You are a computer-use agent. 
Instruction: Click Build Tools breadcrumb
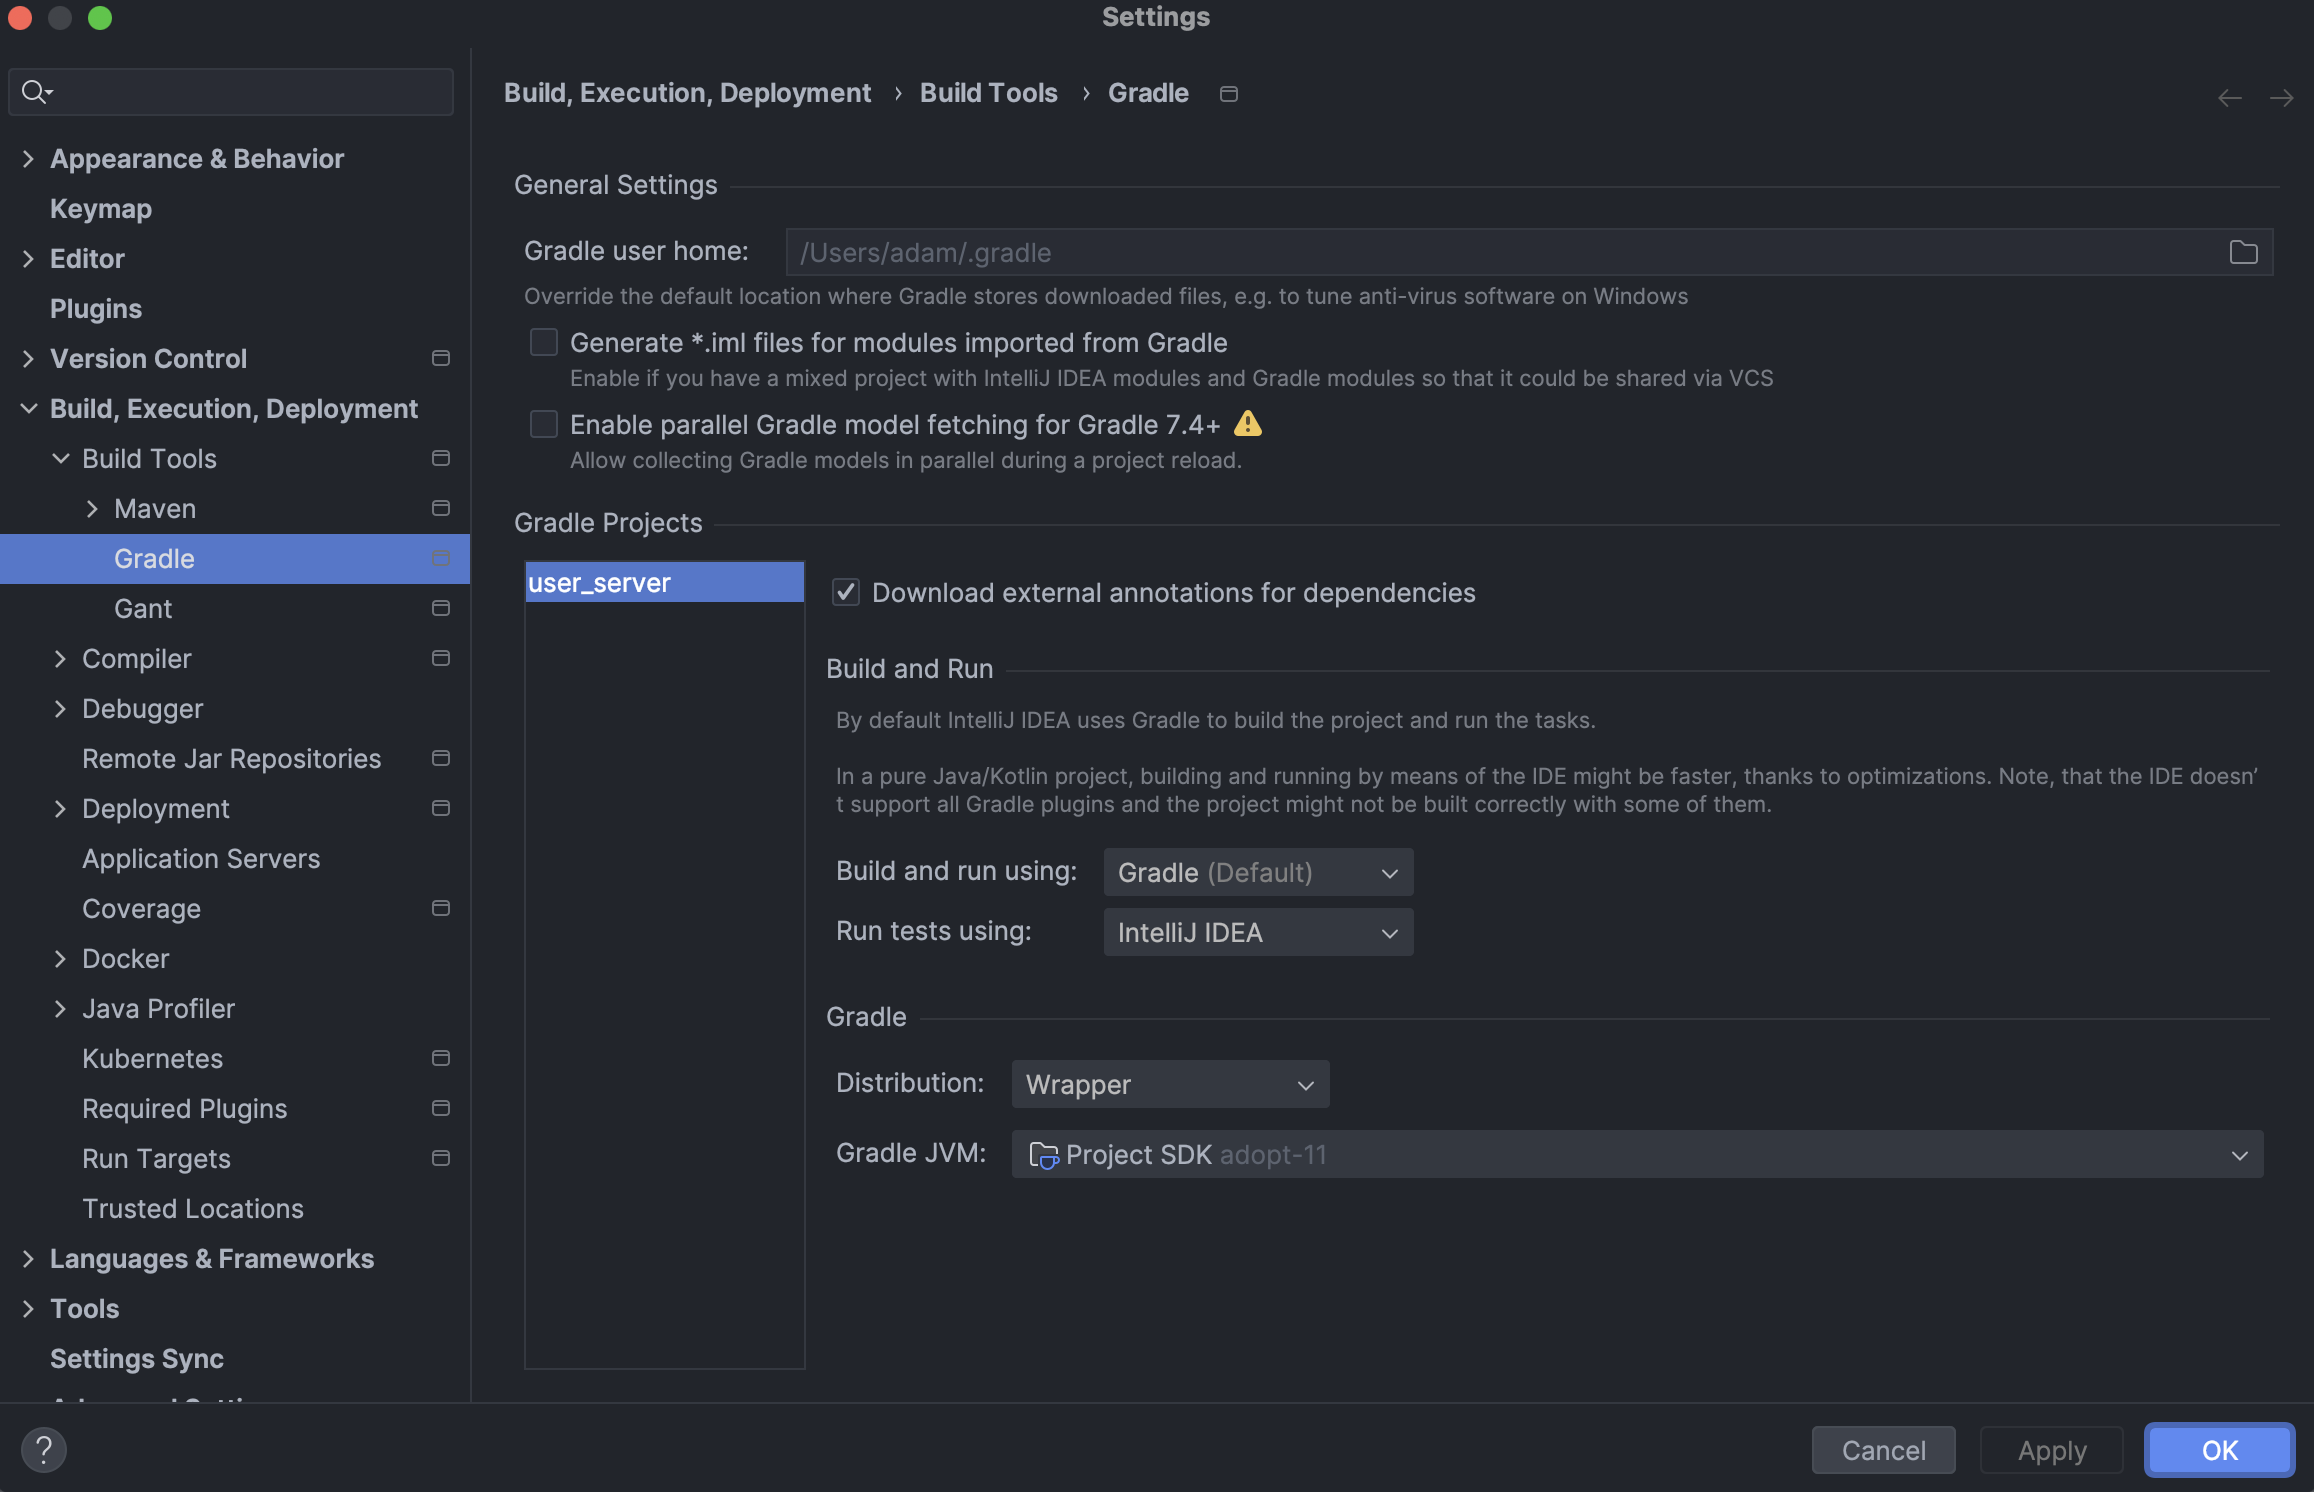pyautogui.click(x=988, y=93)
